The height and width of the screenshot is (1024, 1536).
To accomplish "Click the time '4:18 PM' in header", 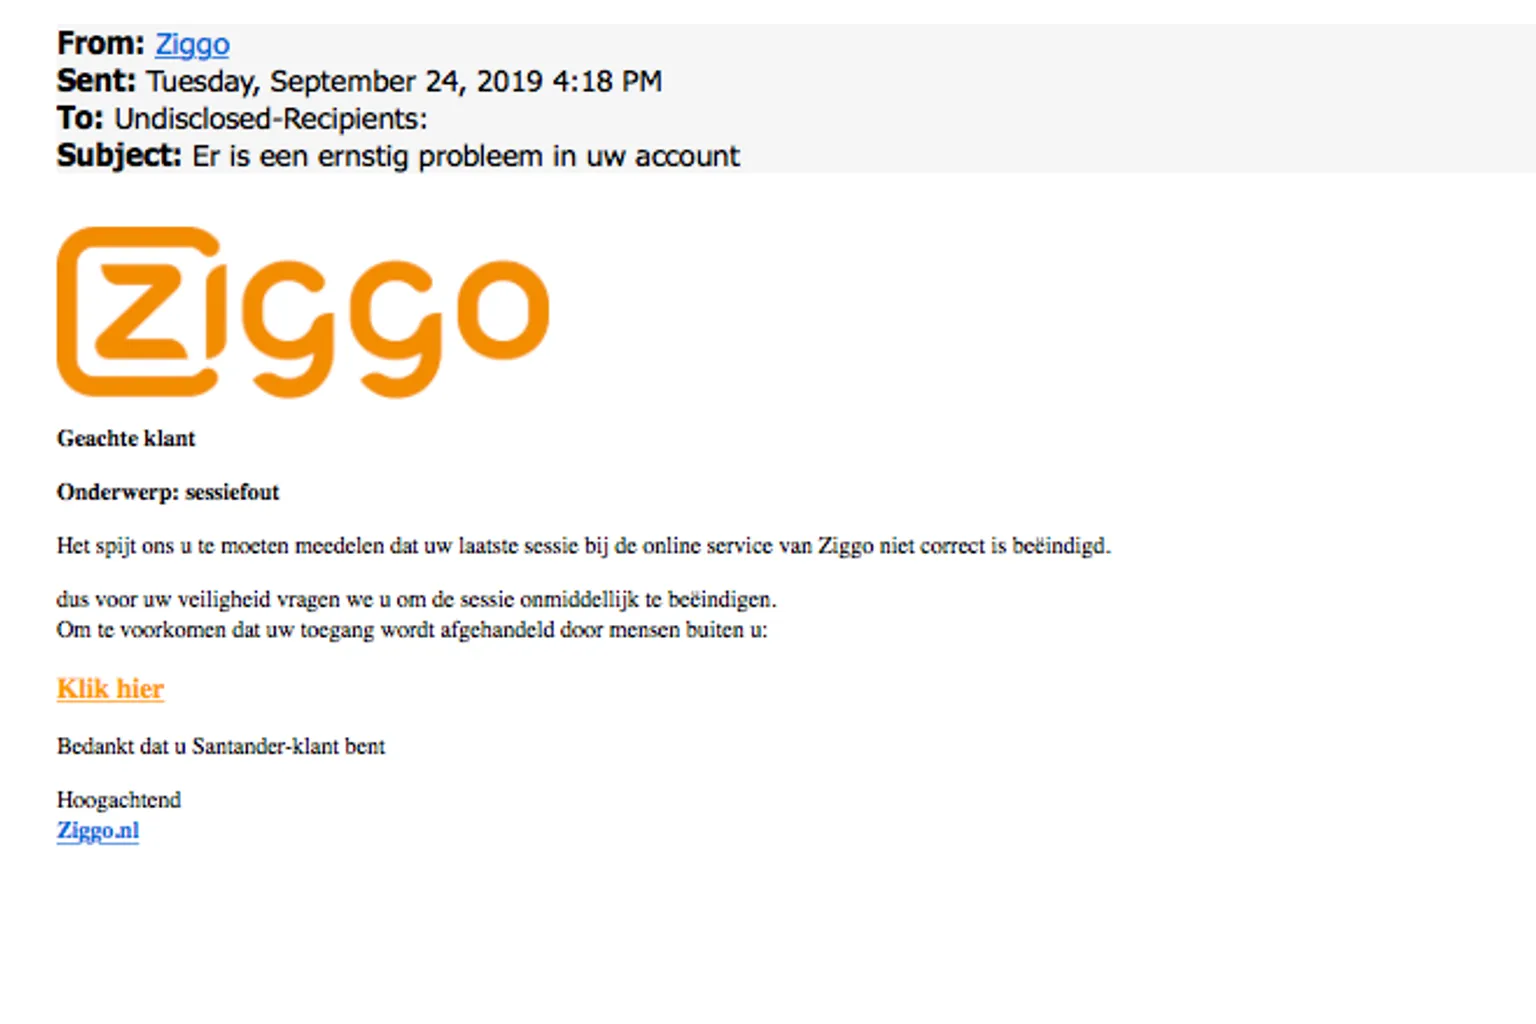I will [607, 81].
